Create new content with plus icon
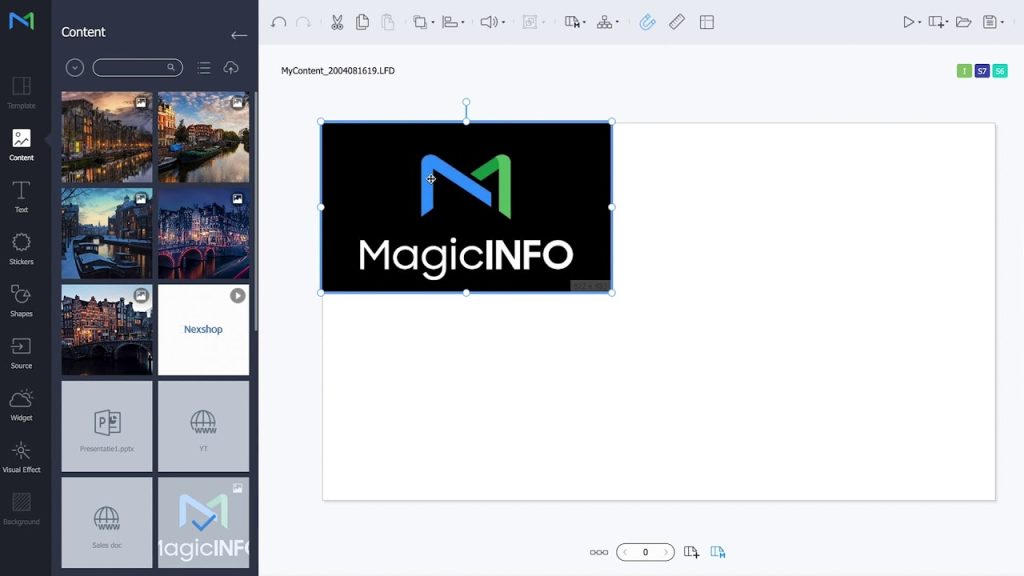Viewport: 1024px width, 576px height. coord(938,22)
